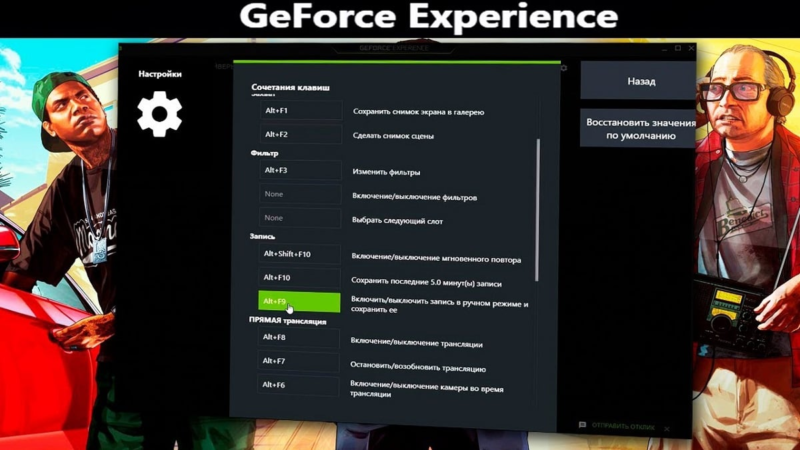This screenshot has width=800, height=450.
Task: Select the Alt+F1 screenshot shortcut field
Action: point(299,110)
